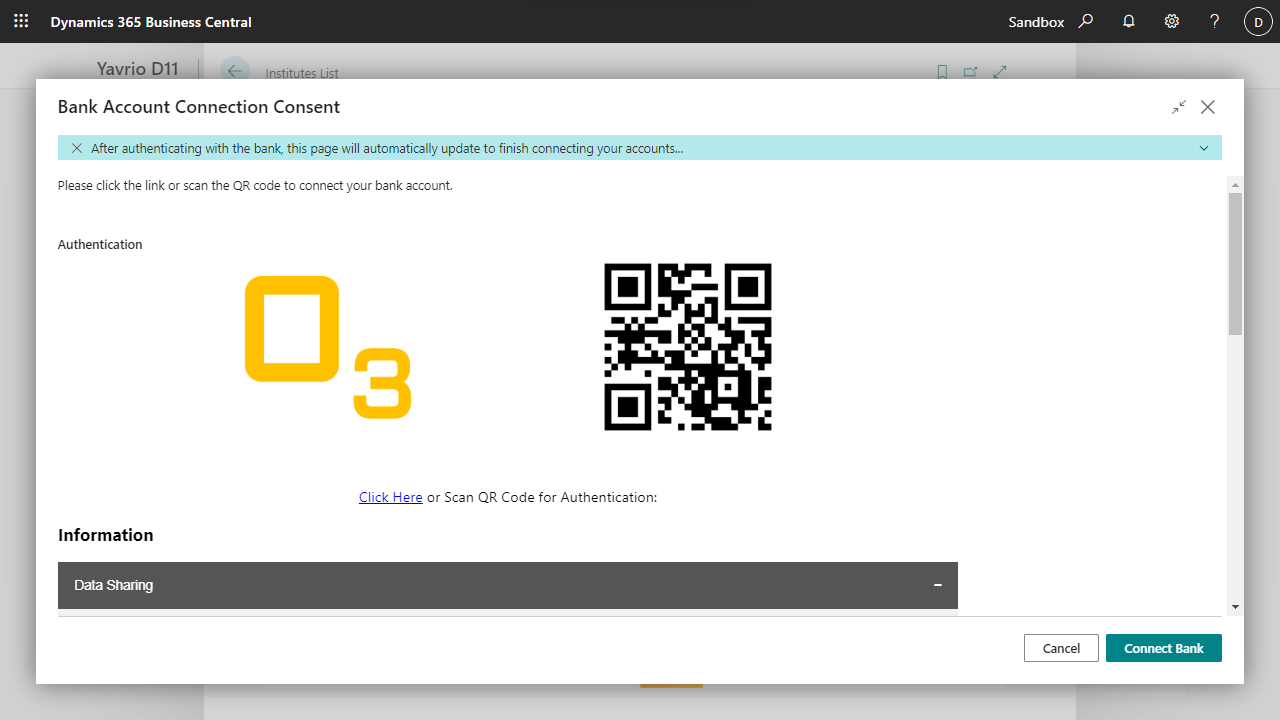This screenshot has height=720, width=1280.
Task: Close the Bank Account Connection Consent dialog
Action: (x=1208, y=107)
